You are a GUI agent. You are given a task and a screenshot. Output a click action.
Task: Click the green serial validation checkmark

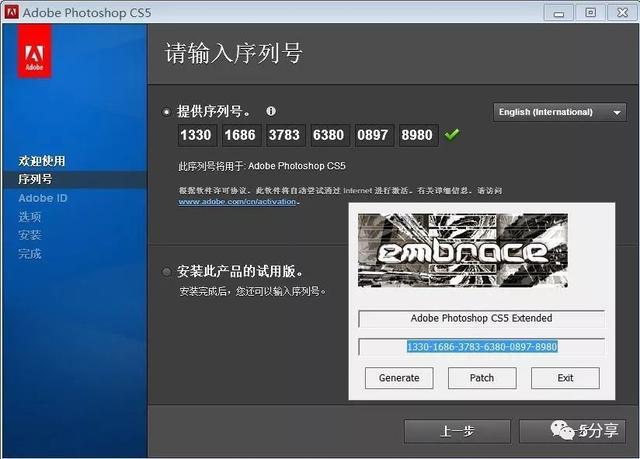pyautogui.click(x=452, y=134)
